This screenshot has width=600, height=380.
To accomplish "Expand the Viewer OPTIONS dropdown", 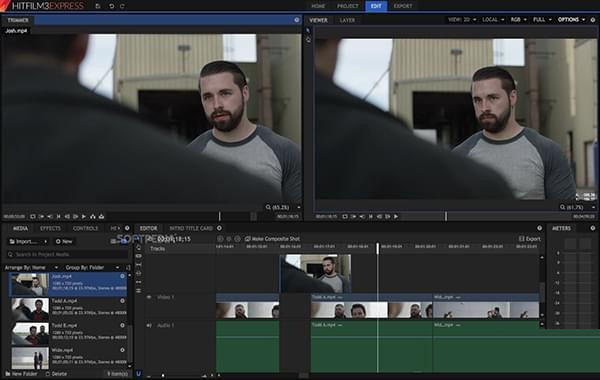I will click(571, 20).
